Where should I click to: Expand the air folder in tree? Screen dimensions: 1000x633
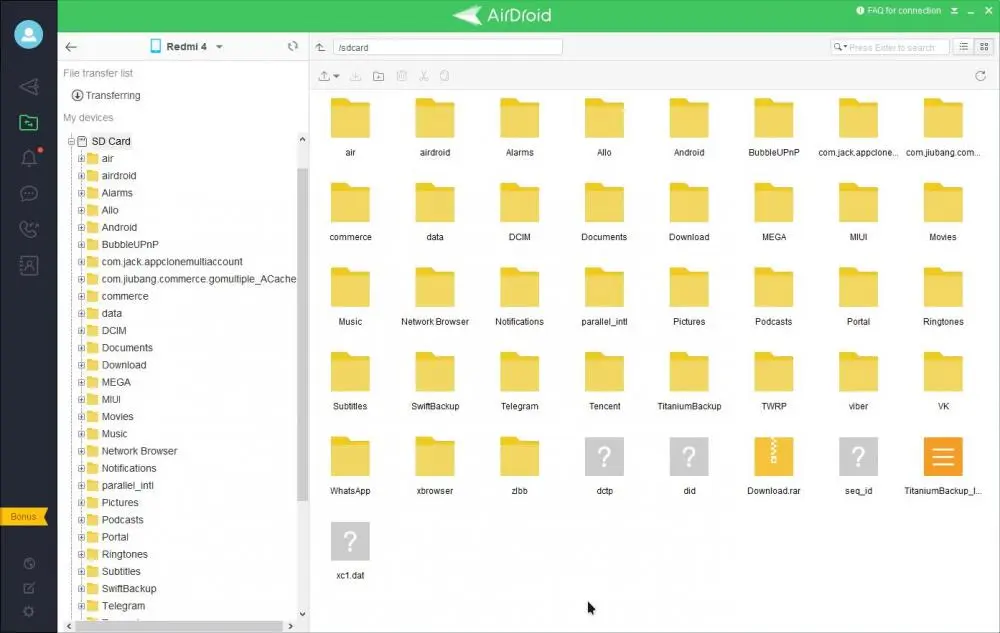pos(82,159)
